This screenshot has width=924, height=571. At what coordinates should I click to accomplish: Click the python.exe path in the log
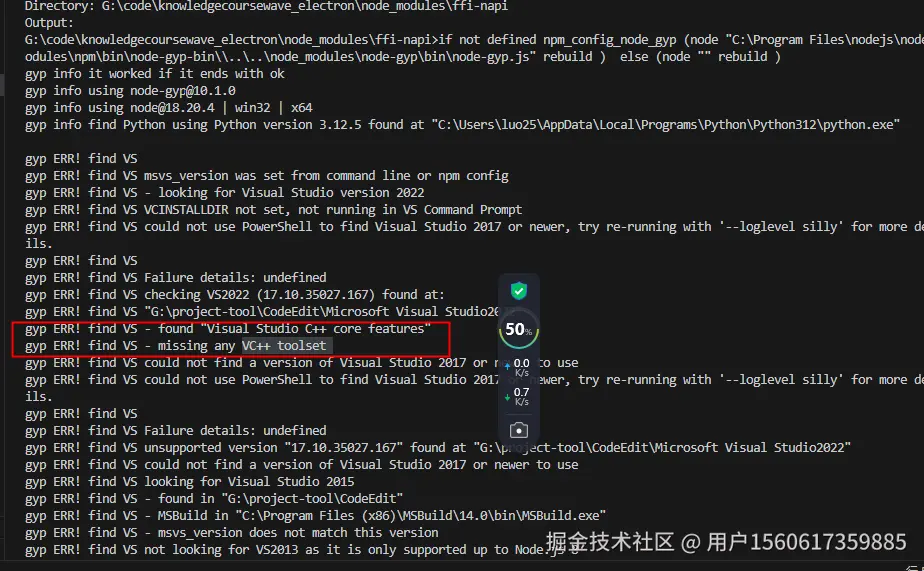pos(666,124)
